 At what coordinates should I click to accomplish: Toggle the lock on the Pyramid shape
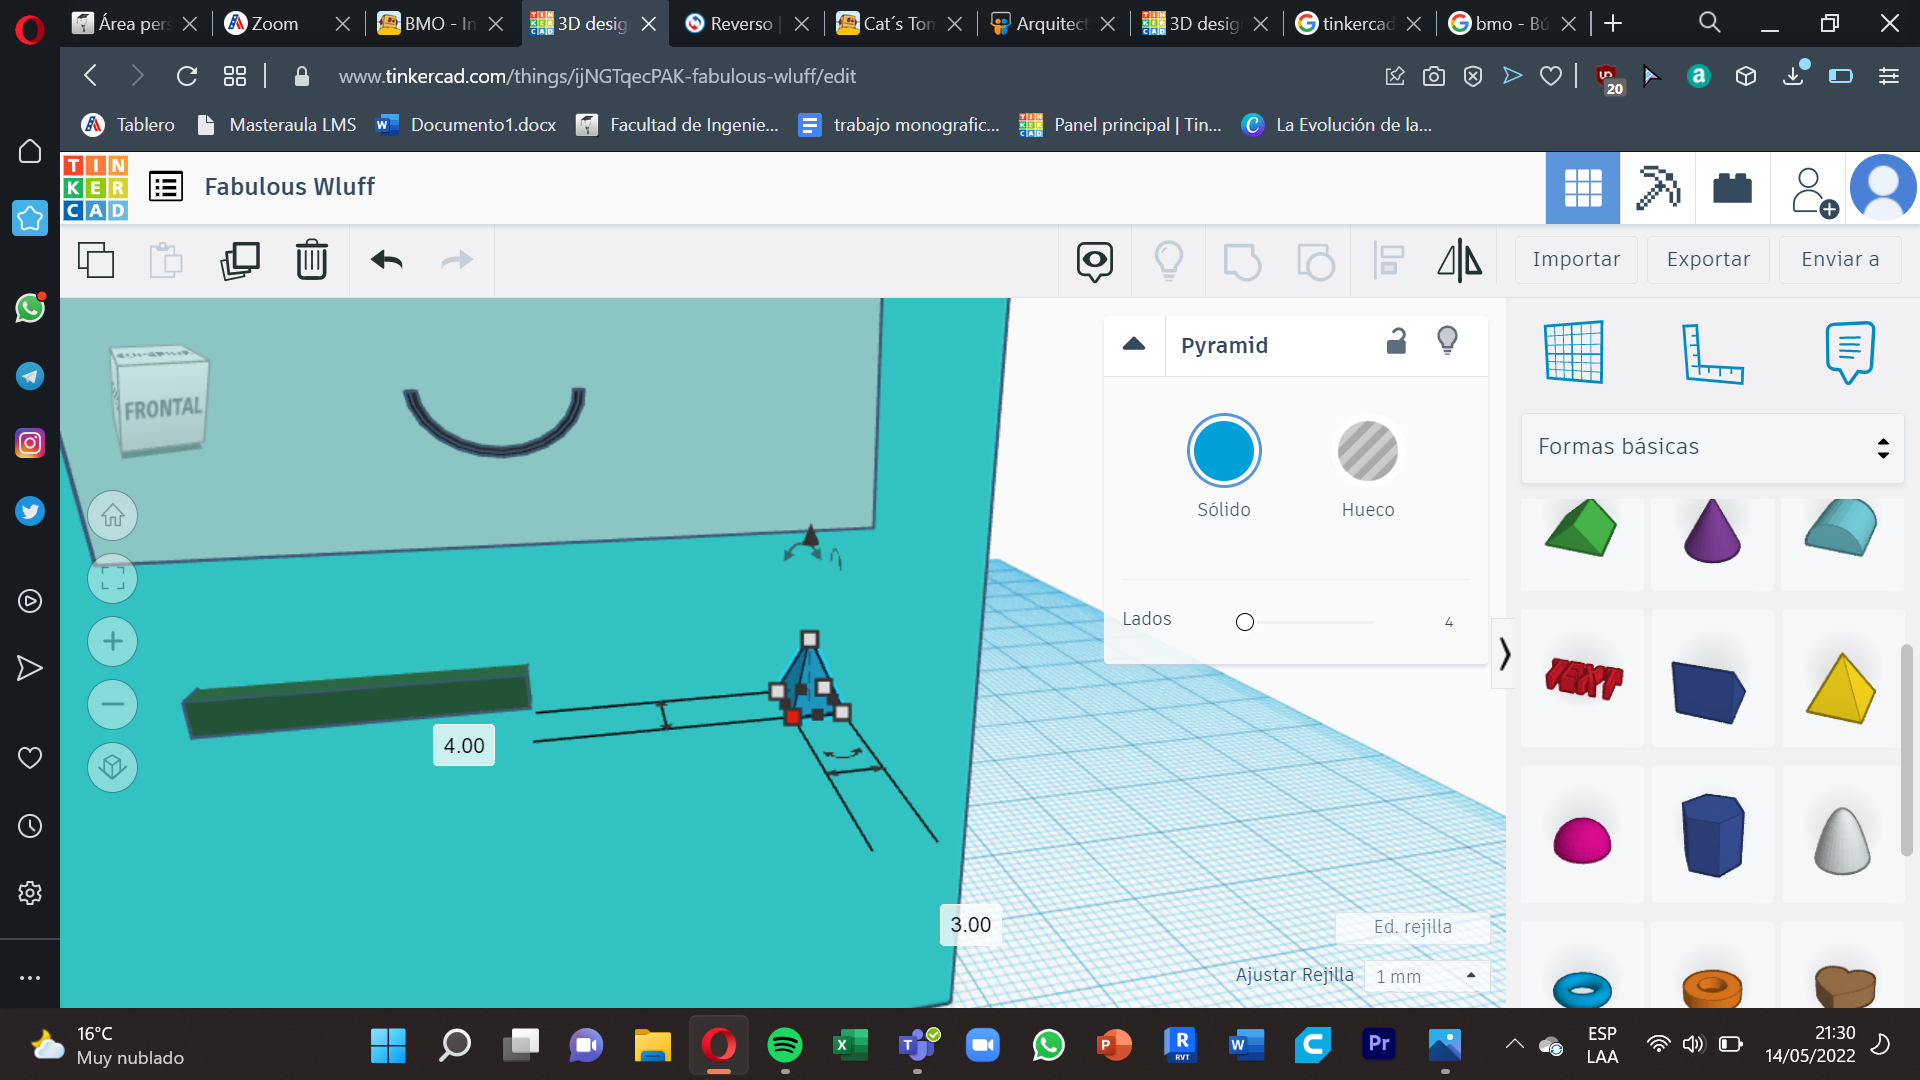click(x=1397, y=342)
